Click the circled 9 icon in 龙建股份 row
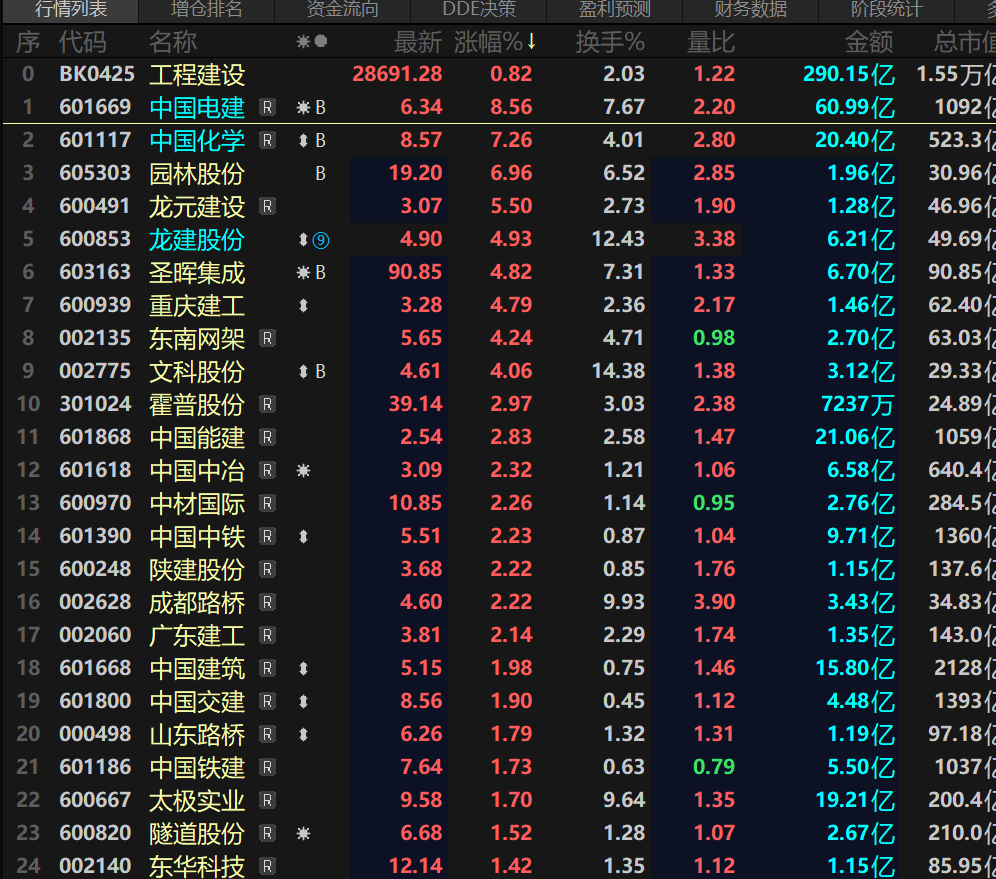The height and width of the screenshot is (879, 996). [321, 240]
